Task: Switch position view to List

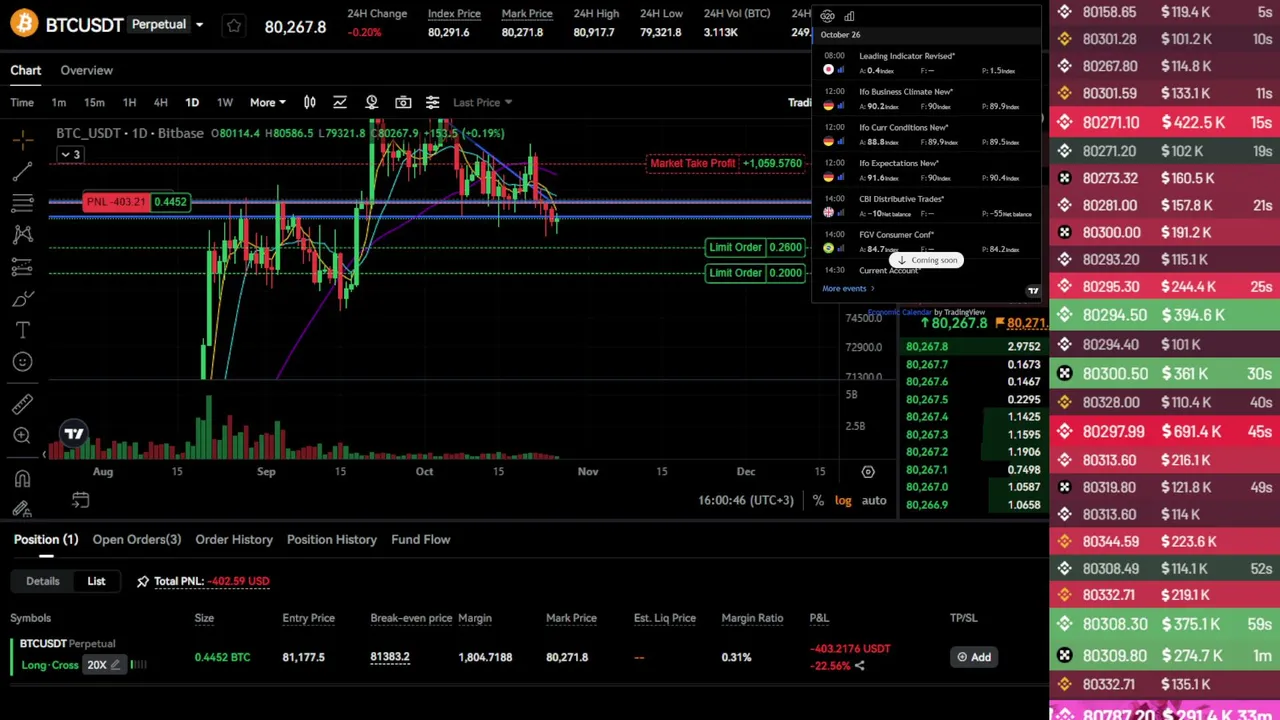Action: click(96, 581)
